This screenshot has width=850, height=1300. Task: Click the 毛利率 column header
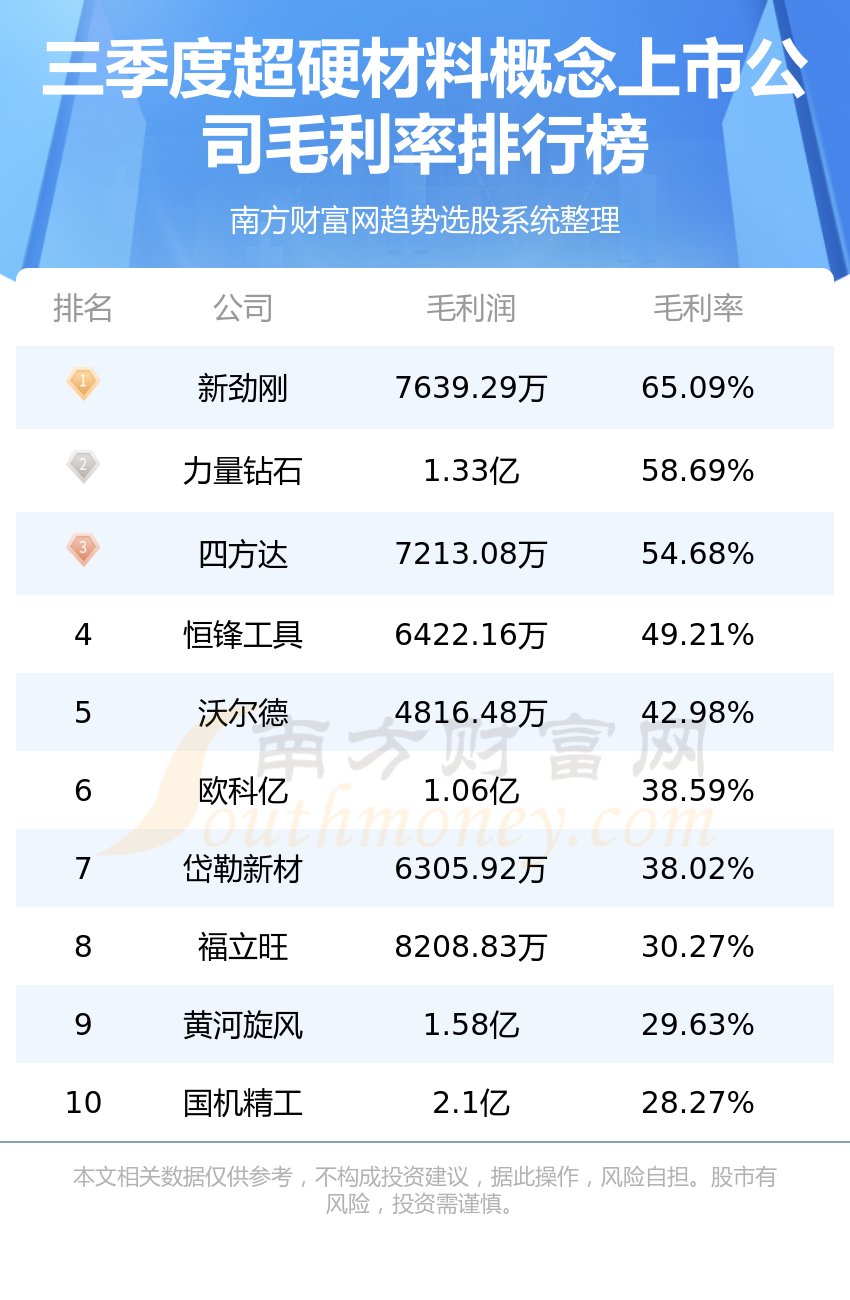point(698,308)
